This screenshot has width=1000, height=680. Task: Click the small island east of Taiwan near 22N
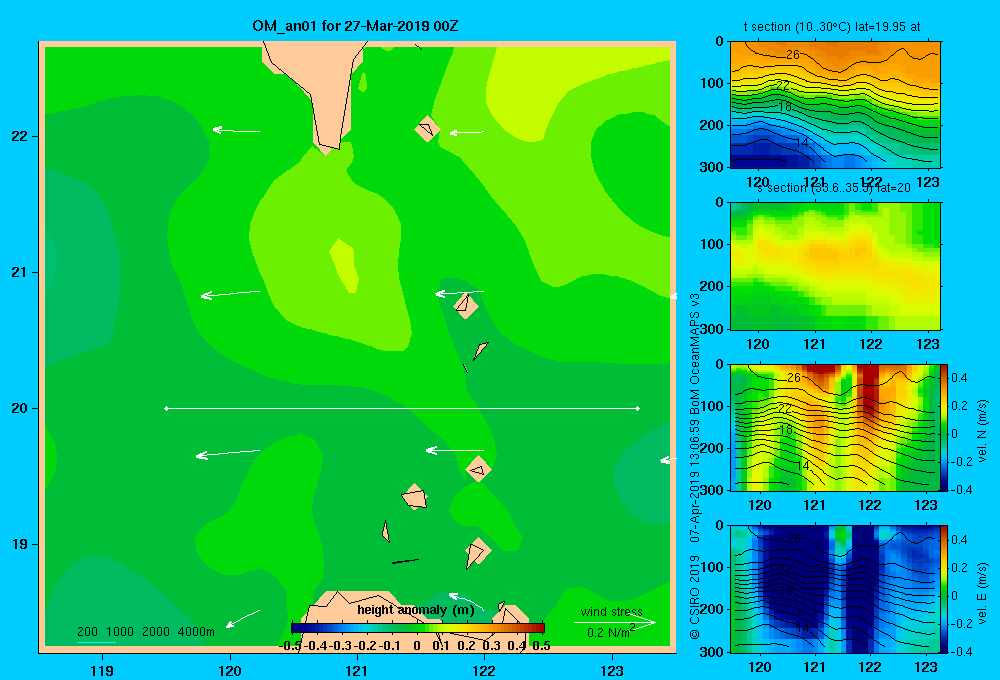[427, 128]
